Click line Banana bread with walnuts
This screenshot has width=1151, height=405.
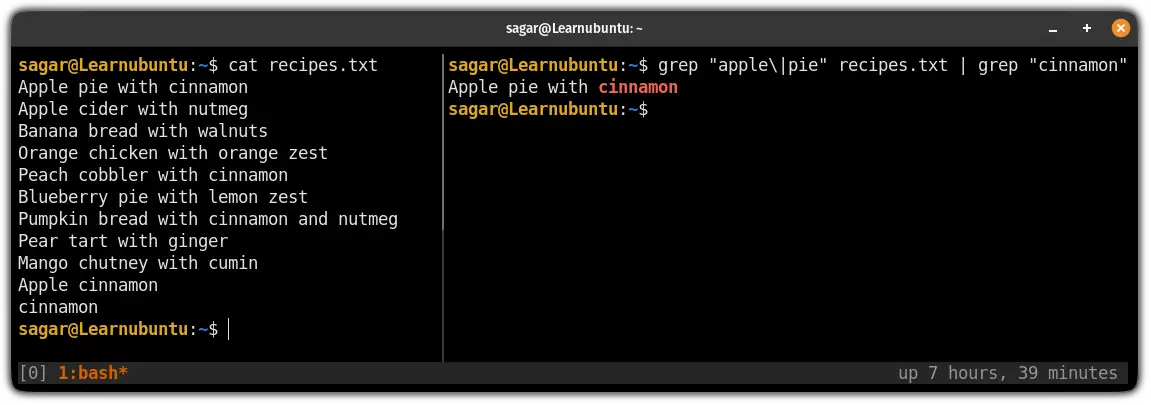point(143,131)
